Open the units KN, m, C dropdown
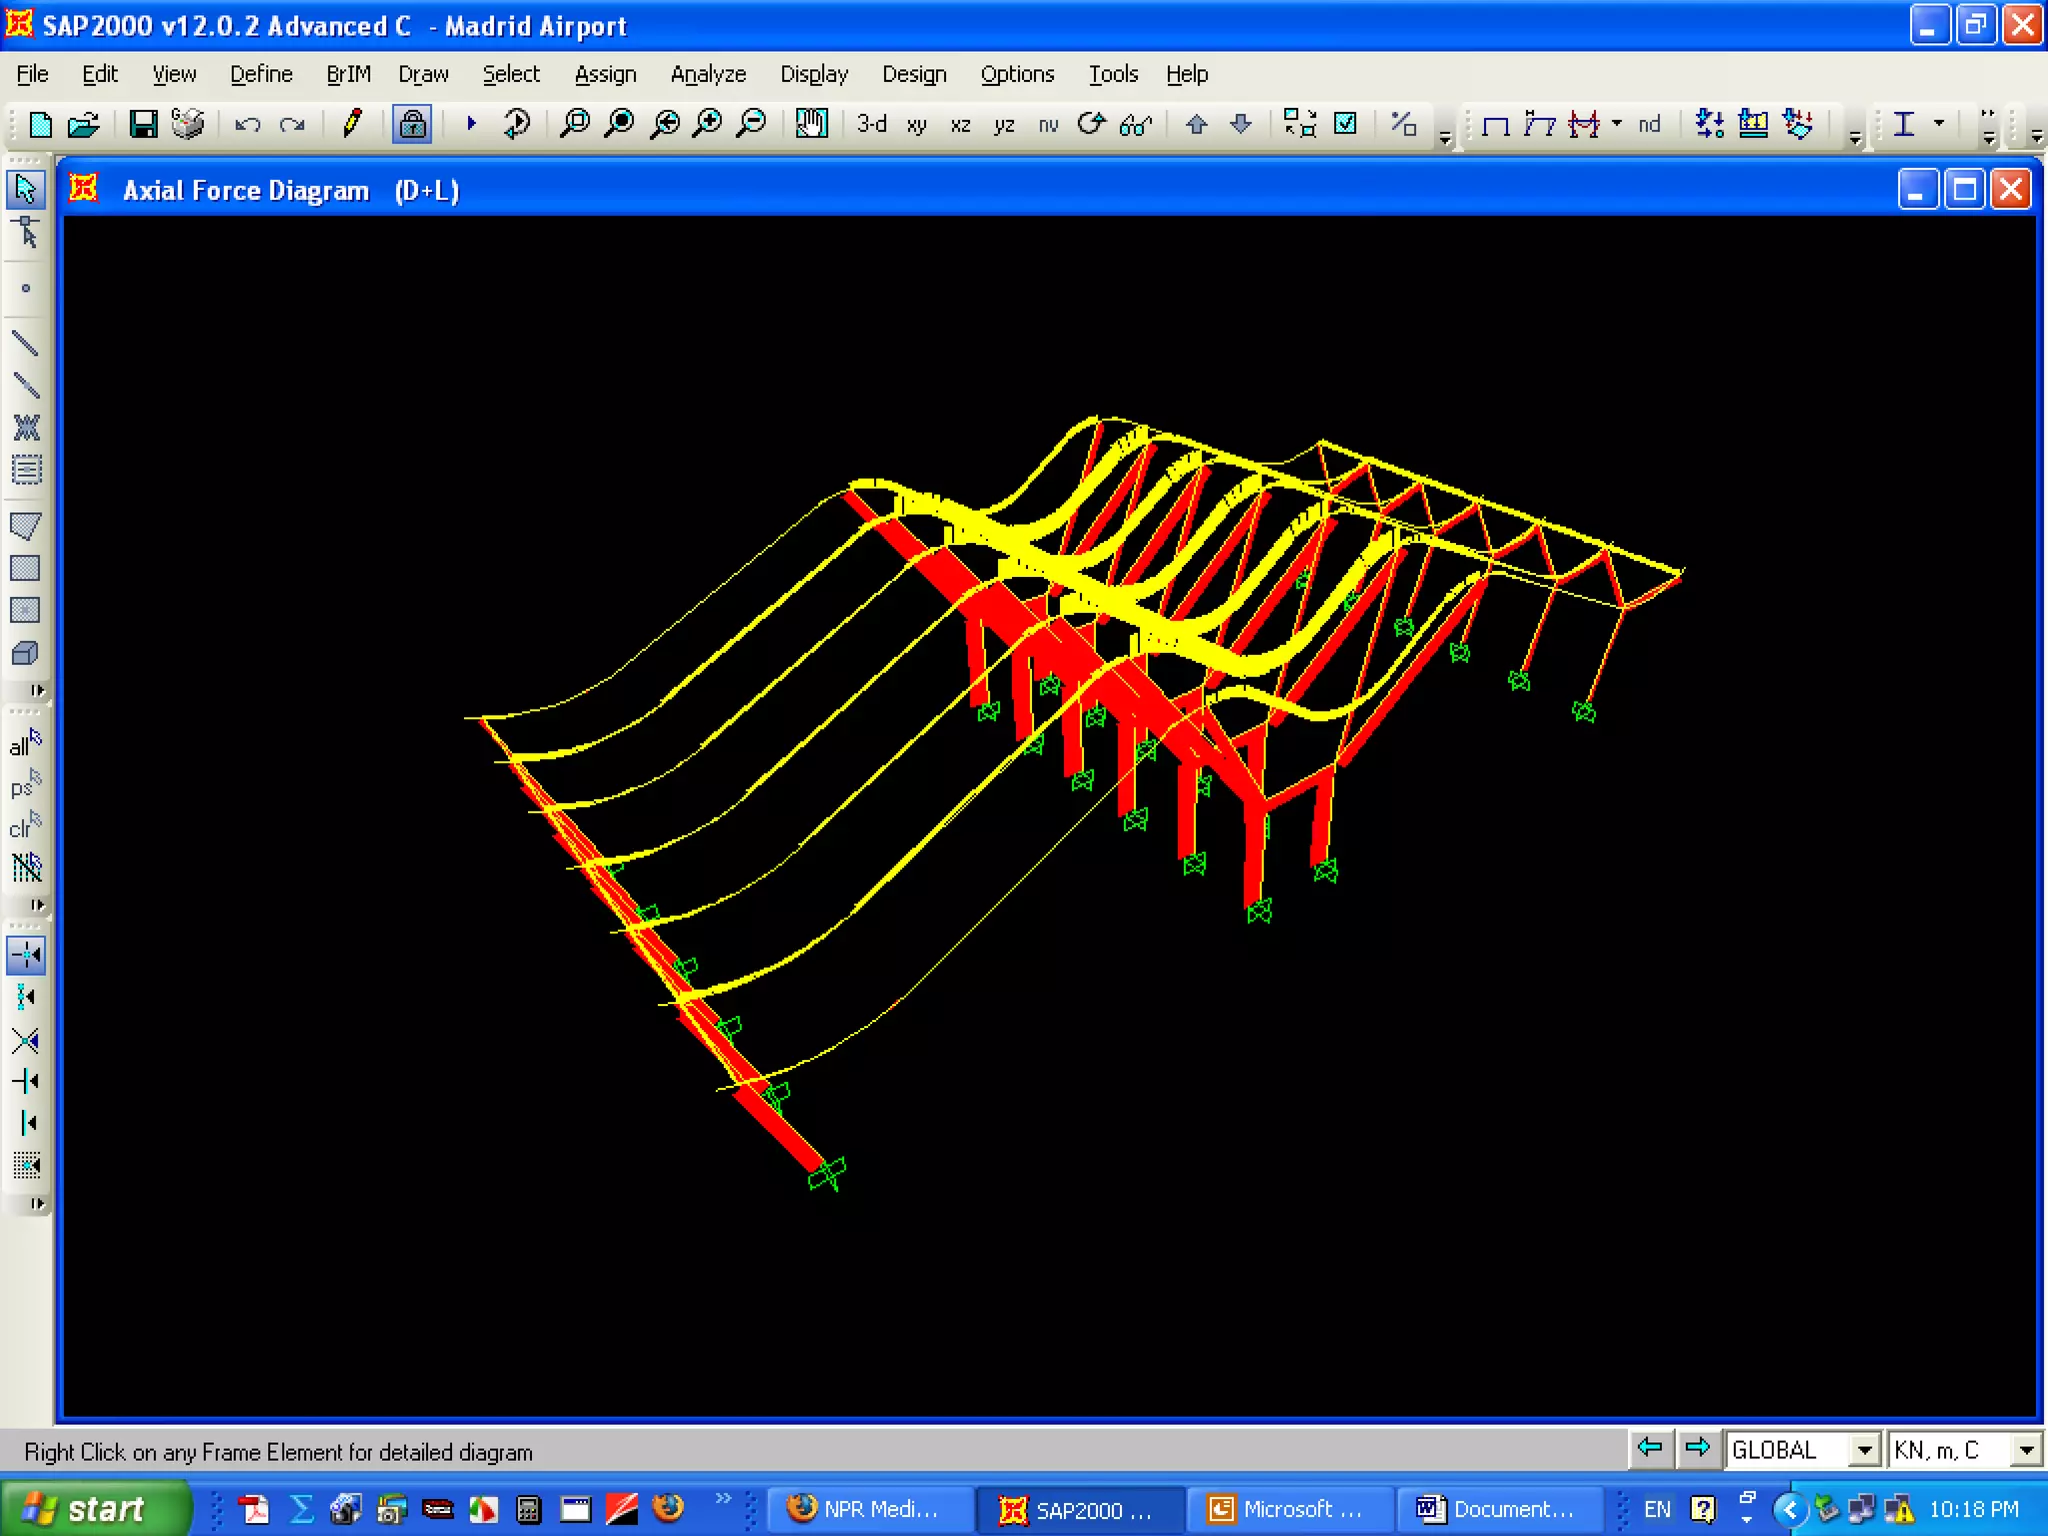This screenshot has height=1536, width=2048. (x=2026, y=1450)
